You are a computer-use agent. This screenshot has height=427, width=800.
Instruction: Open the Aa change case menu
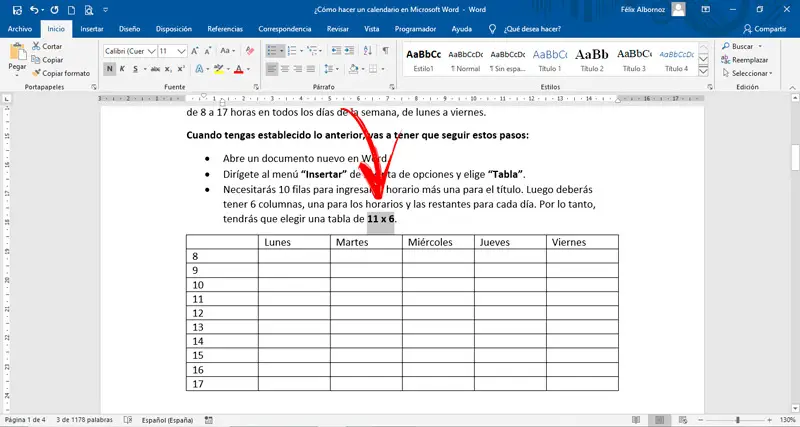coord(227,51)
